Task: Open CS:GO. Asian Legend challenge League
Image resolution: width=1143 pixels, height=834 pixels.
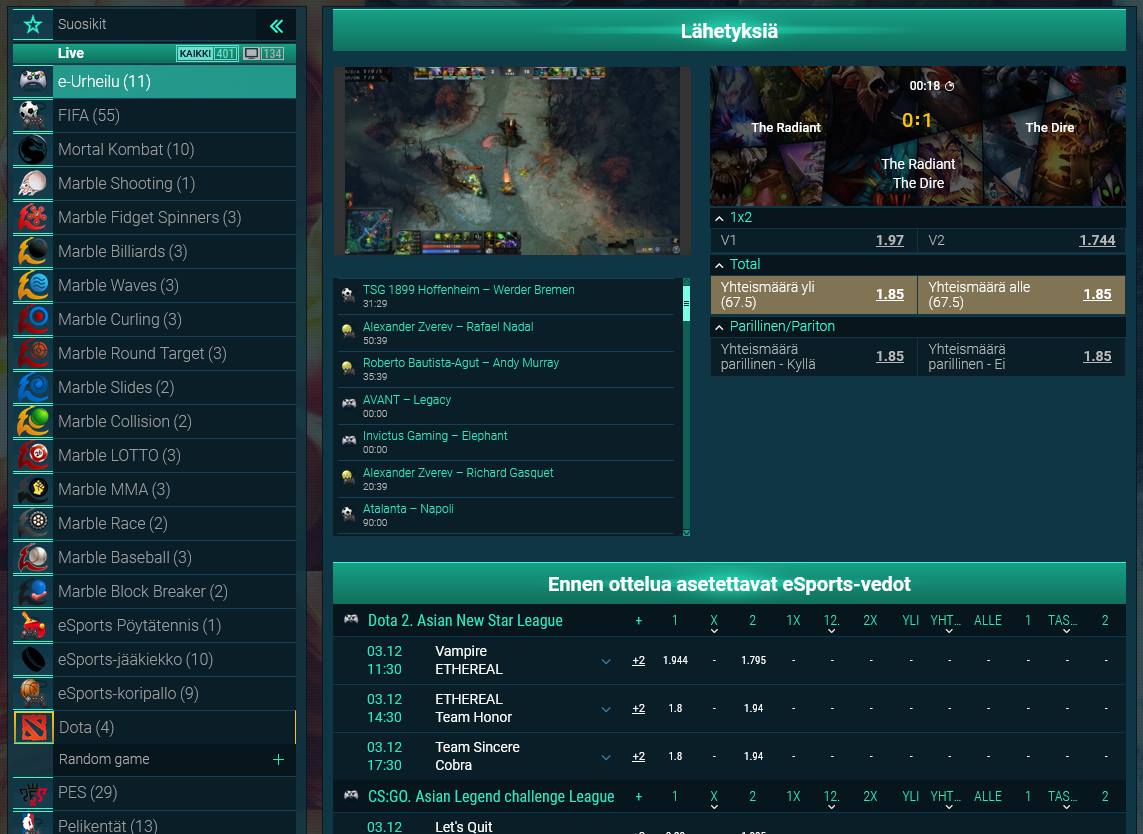Action: pos(491,798)
